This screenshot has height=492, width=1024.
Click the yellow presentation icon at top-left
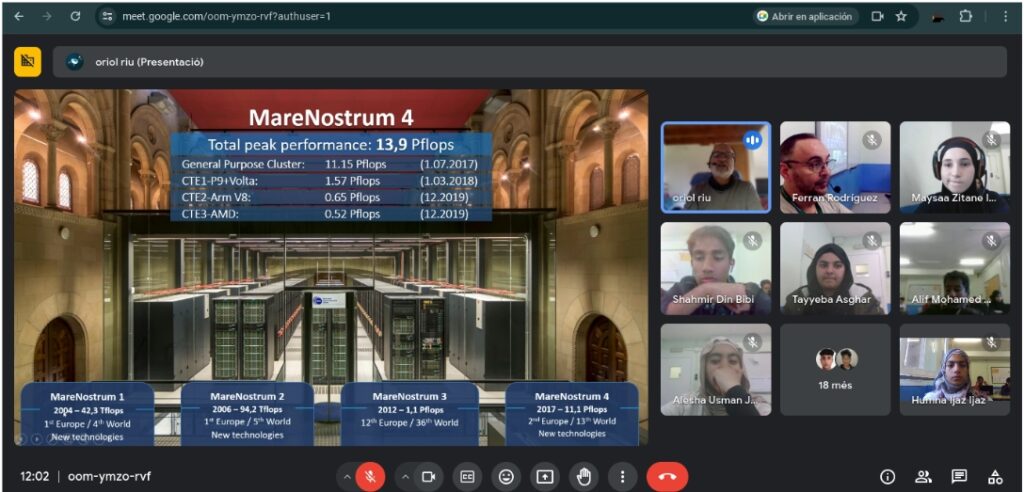tap(27, 62)
